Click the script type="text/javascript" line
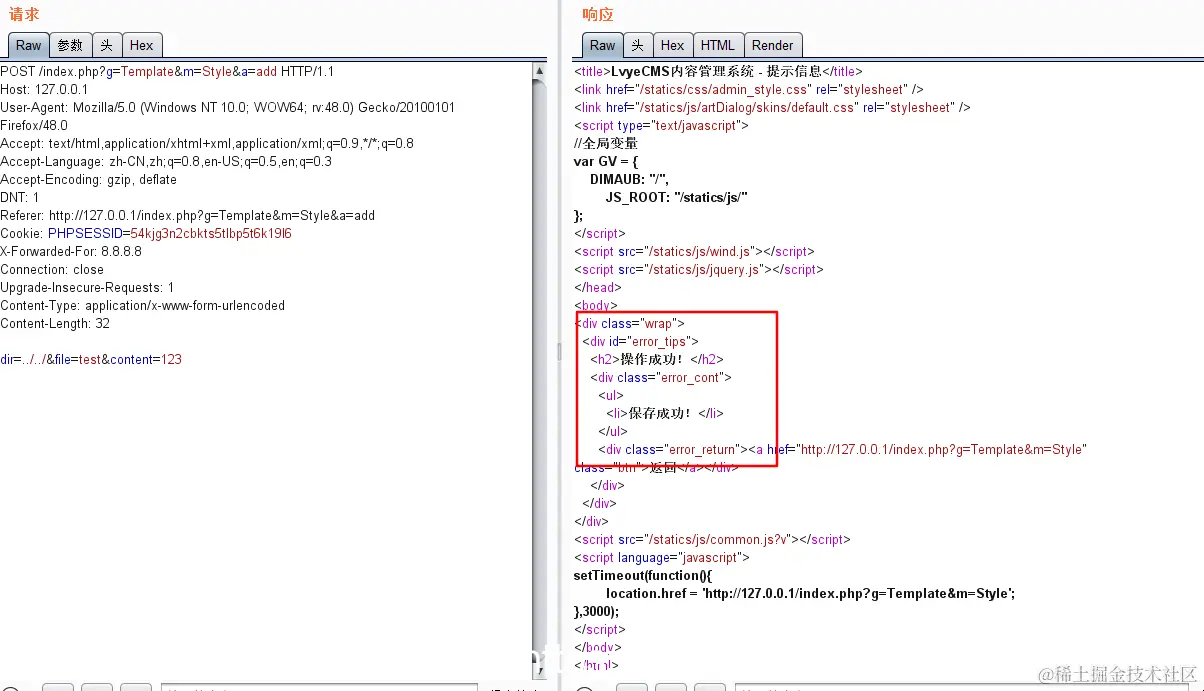 pyautogui.click(x=661, y=126)
